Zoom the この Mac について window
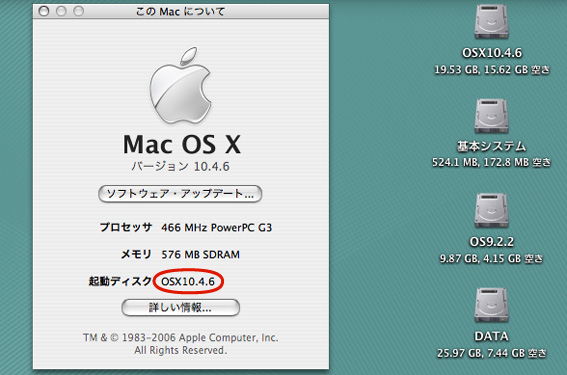The width and height of the screenshot is (567, 375). [x=78, y=11]
